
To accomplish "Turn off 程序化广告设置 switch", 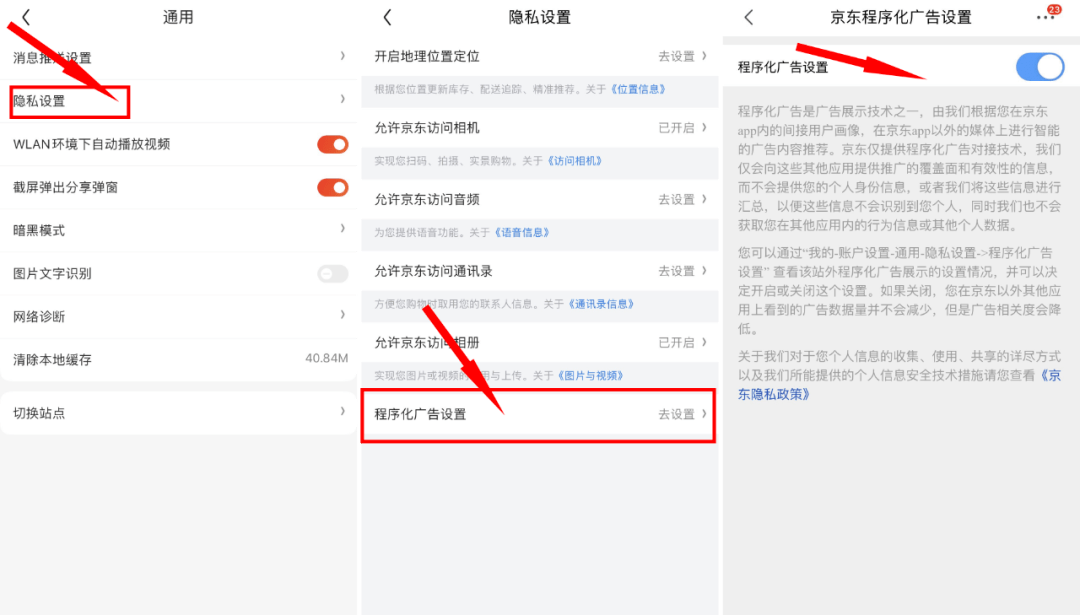I will [x=1040, y=67].
